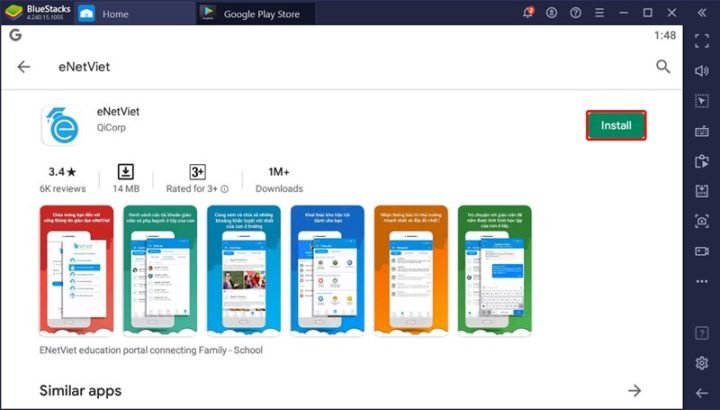Click the volume speaker icon in sidebar
The height and width of the screenshot is (410, 720).
point(702,71)
